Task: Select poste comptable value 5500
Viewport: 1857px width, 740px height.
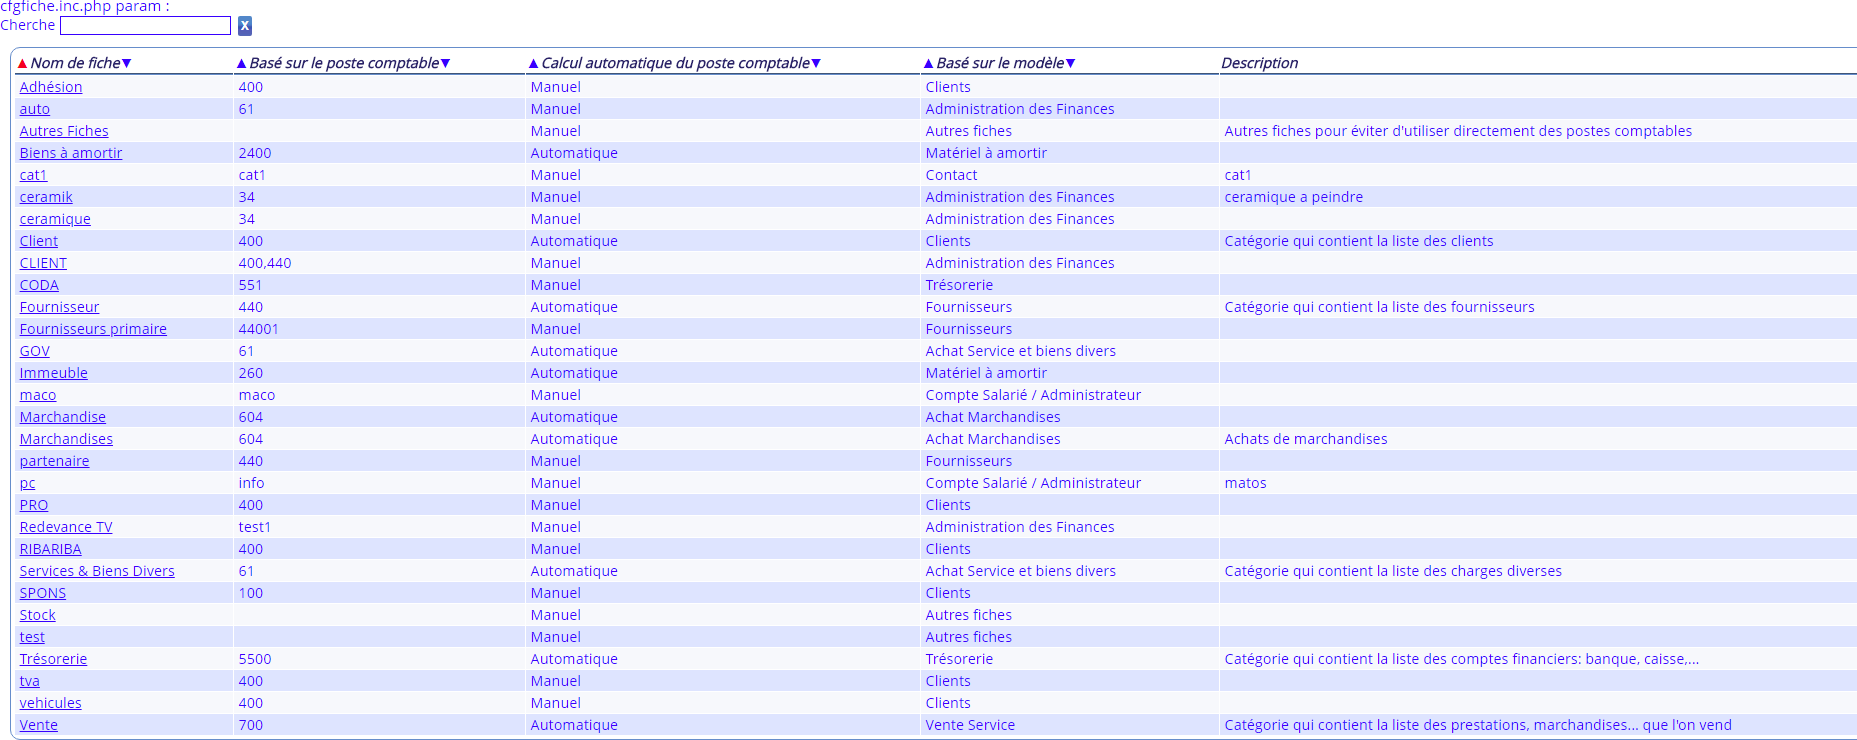Action: [x=255, y=659]
